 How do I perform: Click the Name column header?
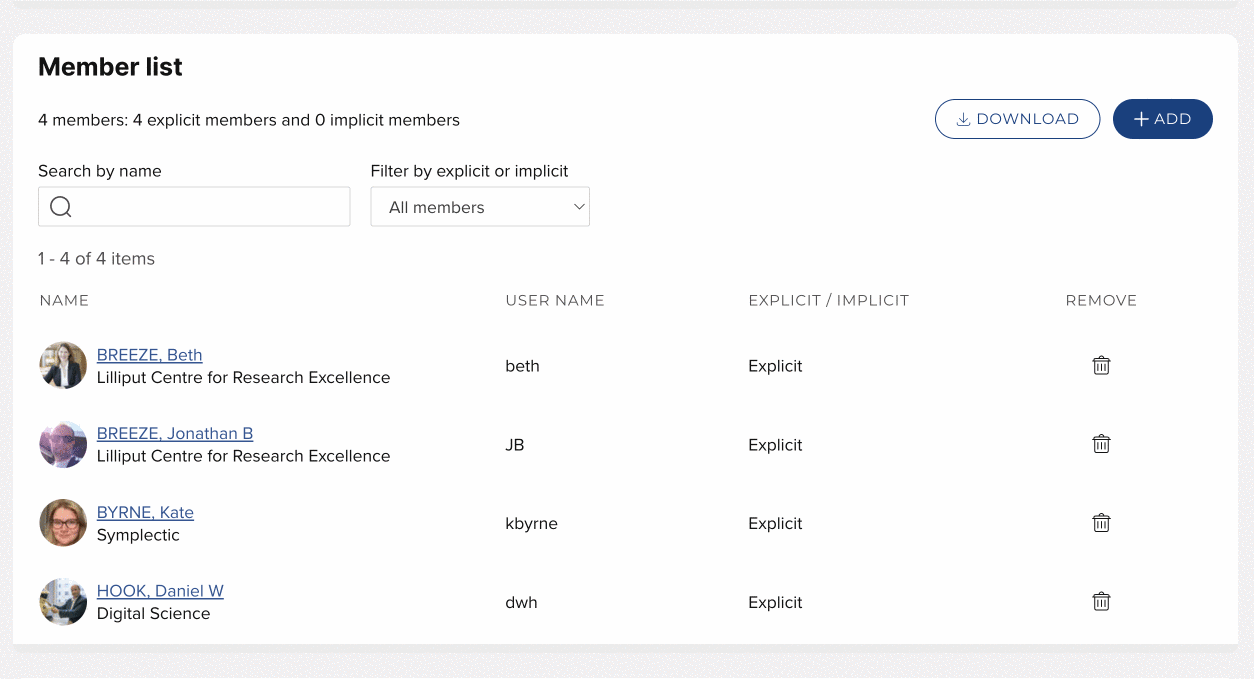(64, 300)
